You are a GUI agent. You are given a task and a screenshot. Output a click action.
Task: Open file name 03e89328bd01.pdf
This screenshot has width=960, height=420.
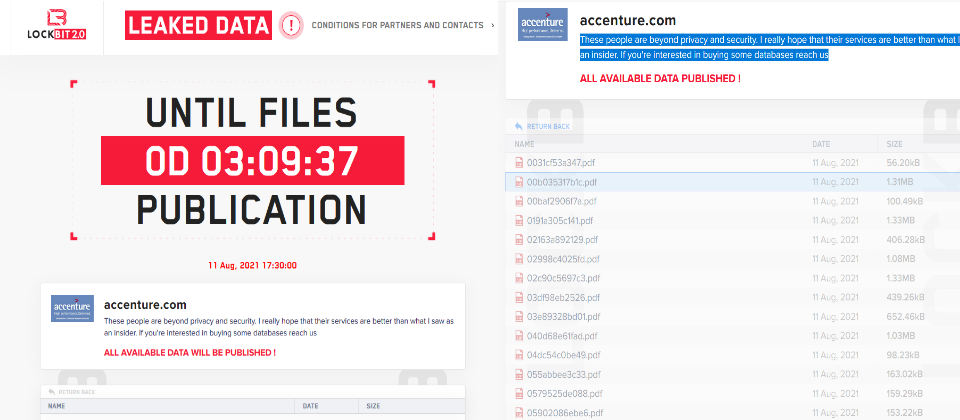pyautogui.click(x=563, y=317)
